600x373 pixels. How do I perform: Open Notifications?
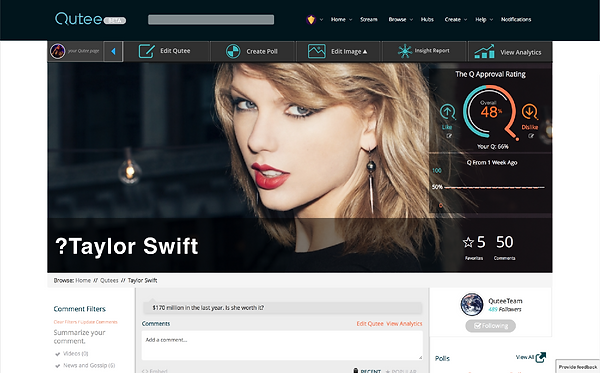click(x=516, y=20)
